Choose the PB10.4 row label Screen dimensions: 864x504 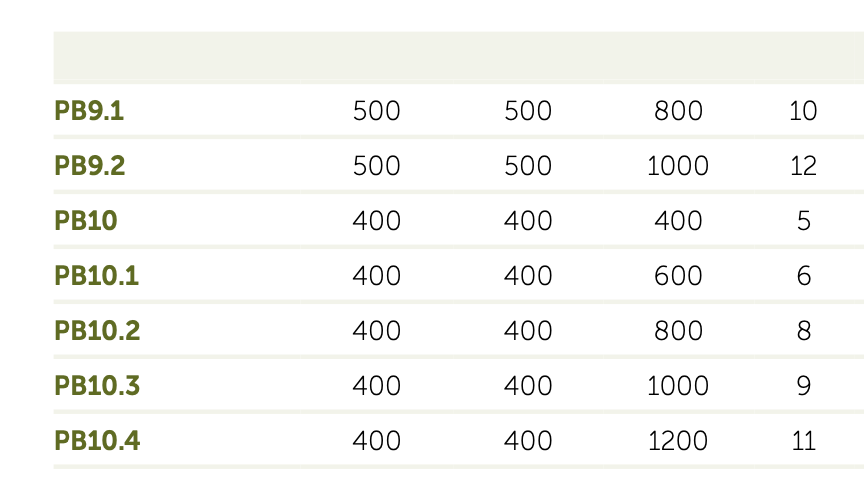coord(98,440)
